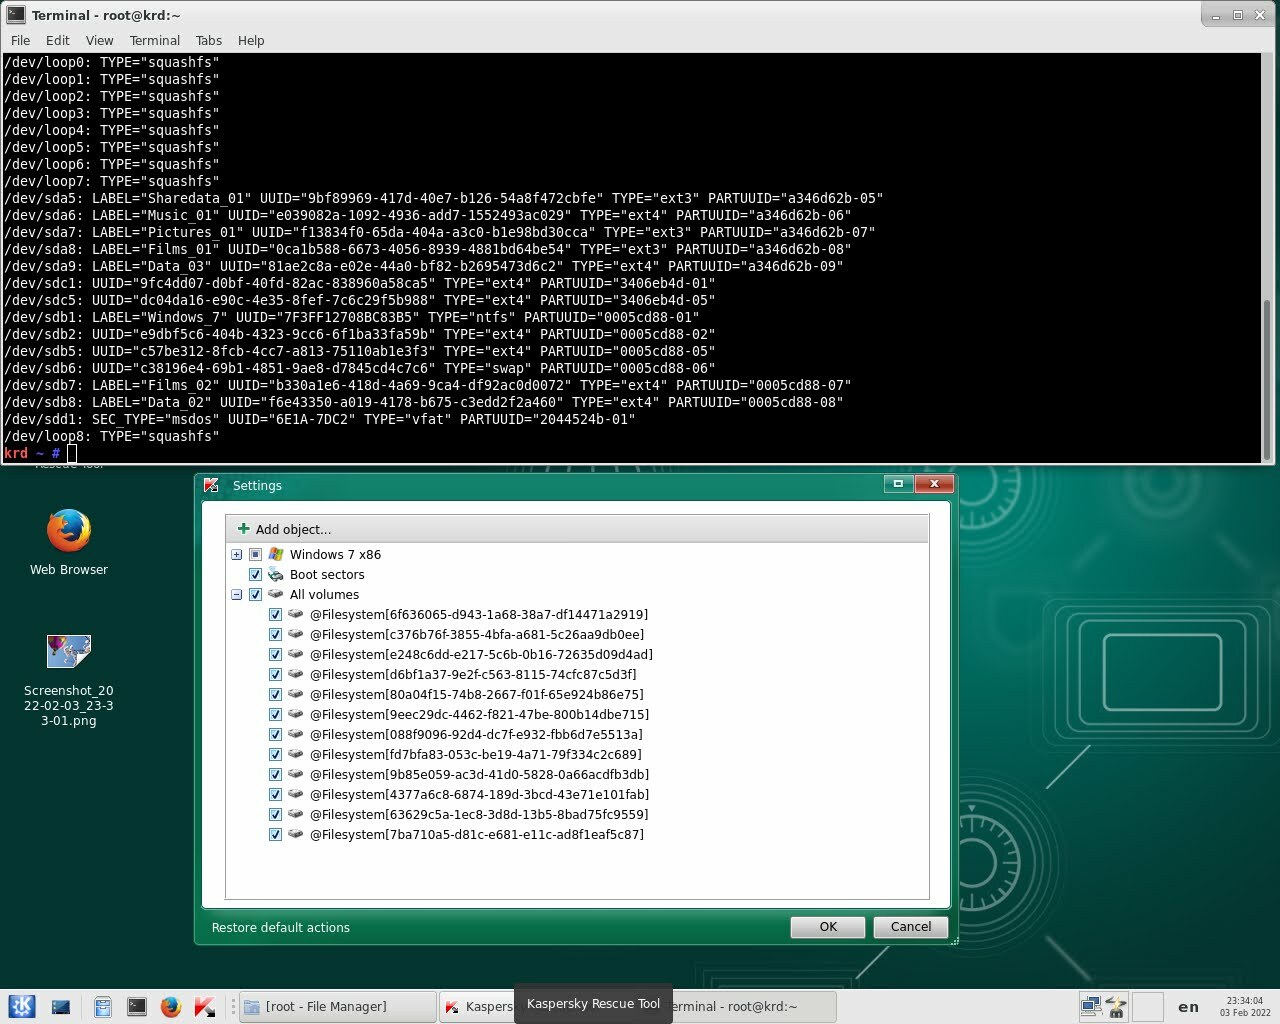Click the Settings dialog resize grip corner
Viewport: 1280px width, 1024px height.
pyautogui.click(x=954, y=941)
